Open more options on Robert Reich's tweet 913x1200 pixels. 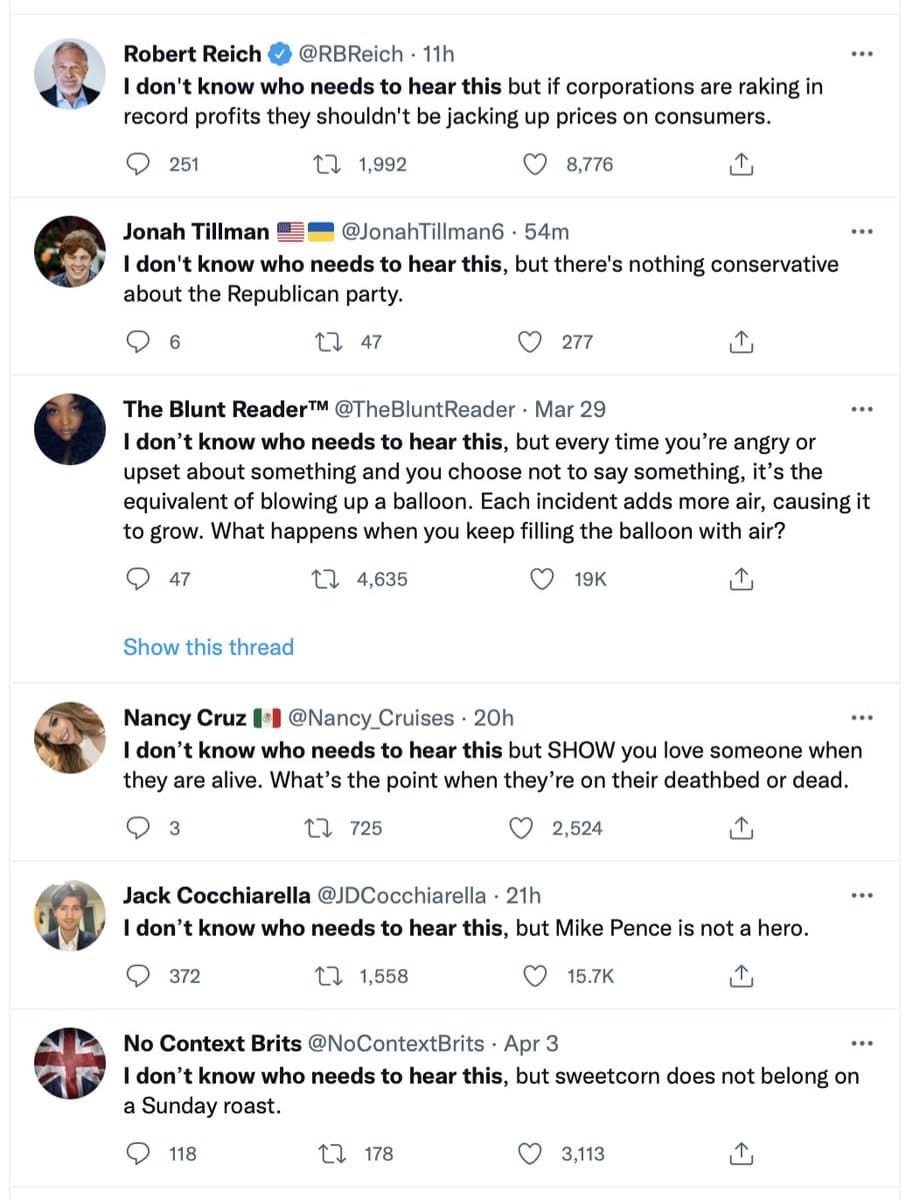pyautogui.click(x=861, y=54)
